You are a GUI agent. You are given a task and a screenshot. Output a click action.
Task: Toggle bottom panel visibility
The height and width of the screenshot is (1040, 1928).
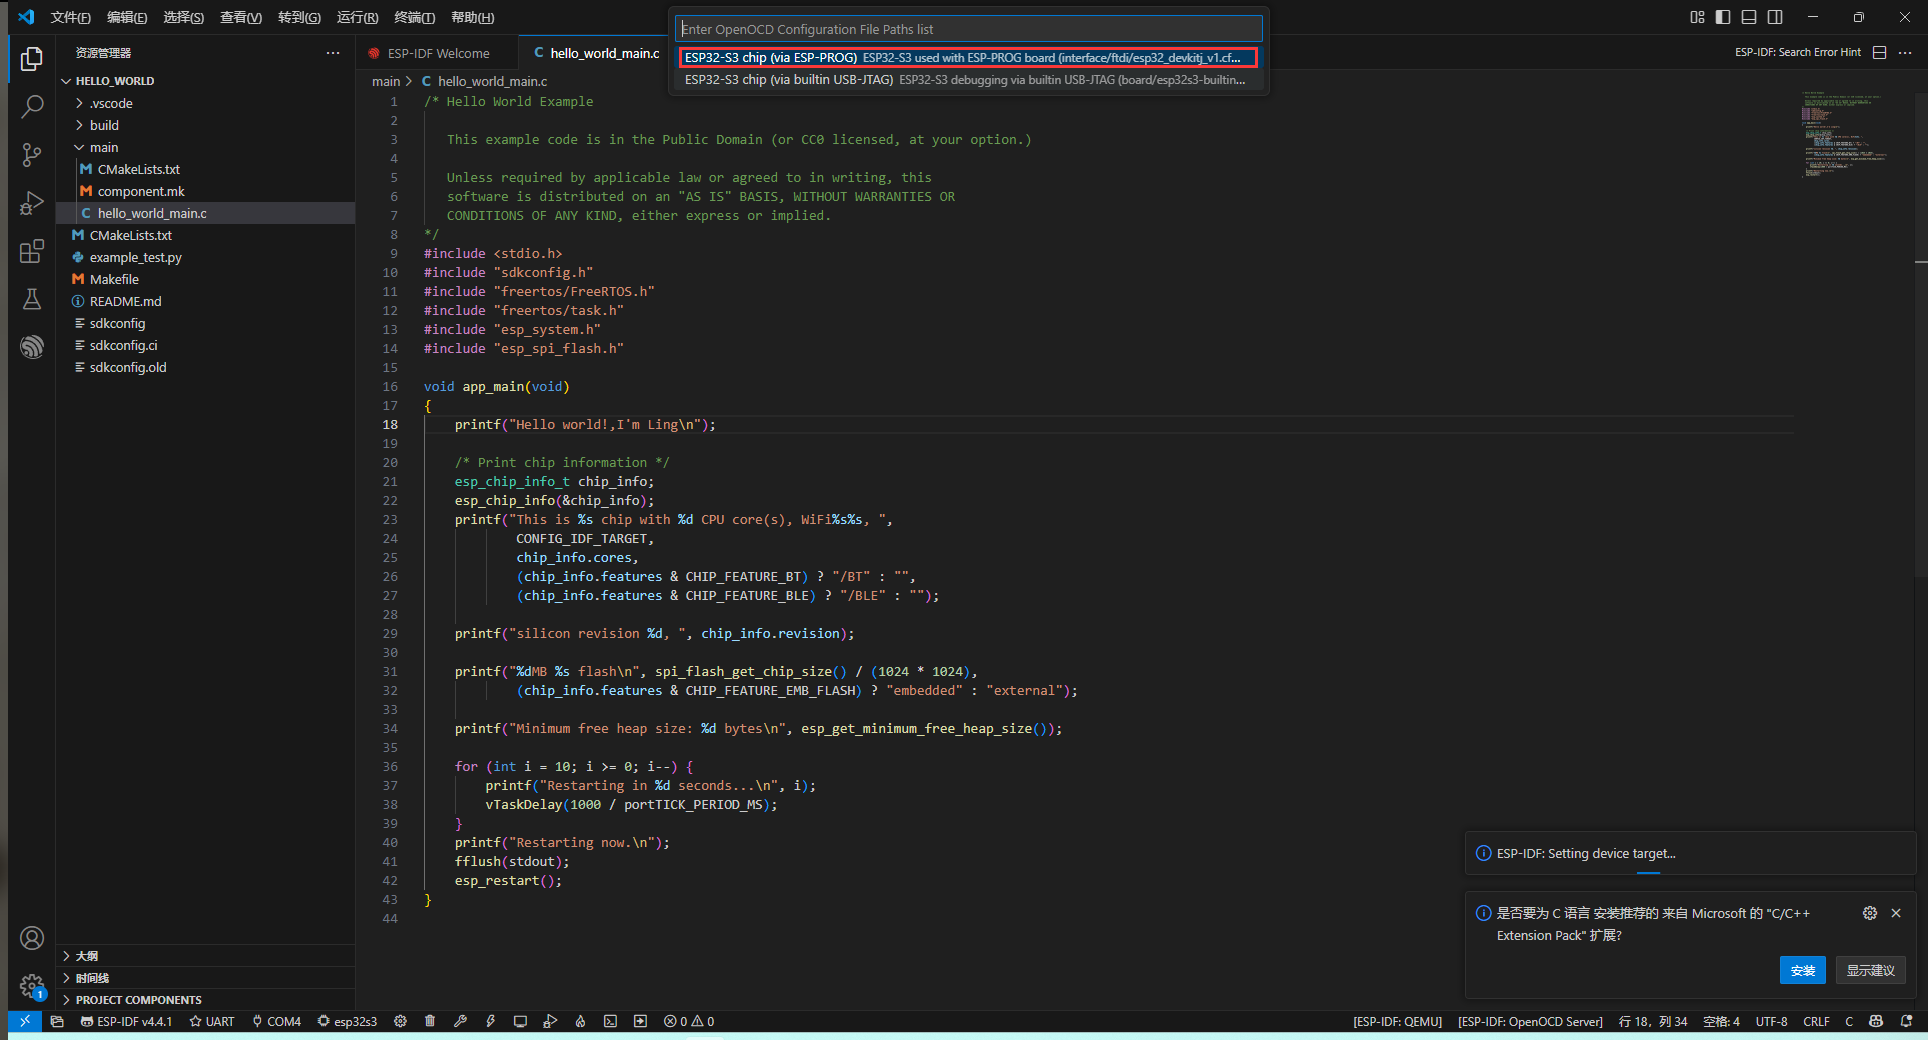pyautogui.click(x=1749, y=17)
